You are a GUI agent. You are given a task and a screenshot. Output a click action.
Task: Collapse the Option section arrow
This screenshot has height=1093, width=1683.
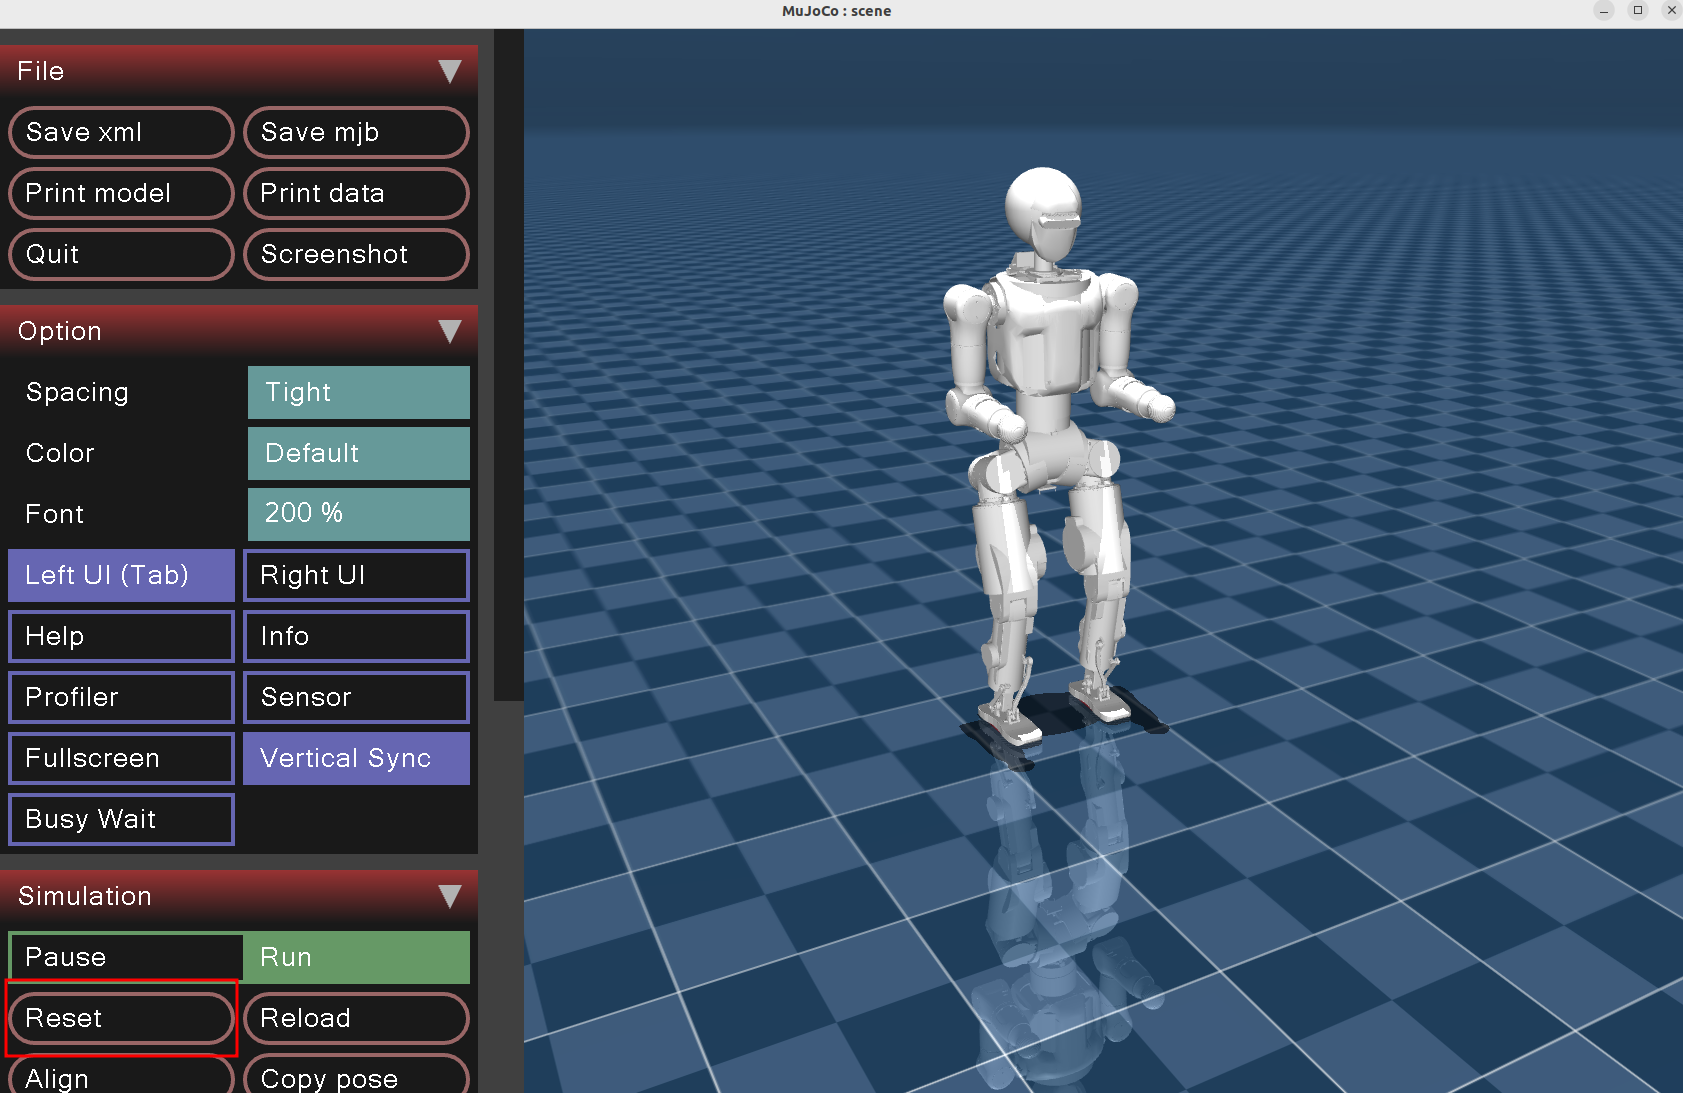click(x=450, y=331)
